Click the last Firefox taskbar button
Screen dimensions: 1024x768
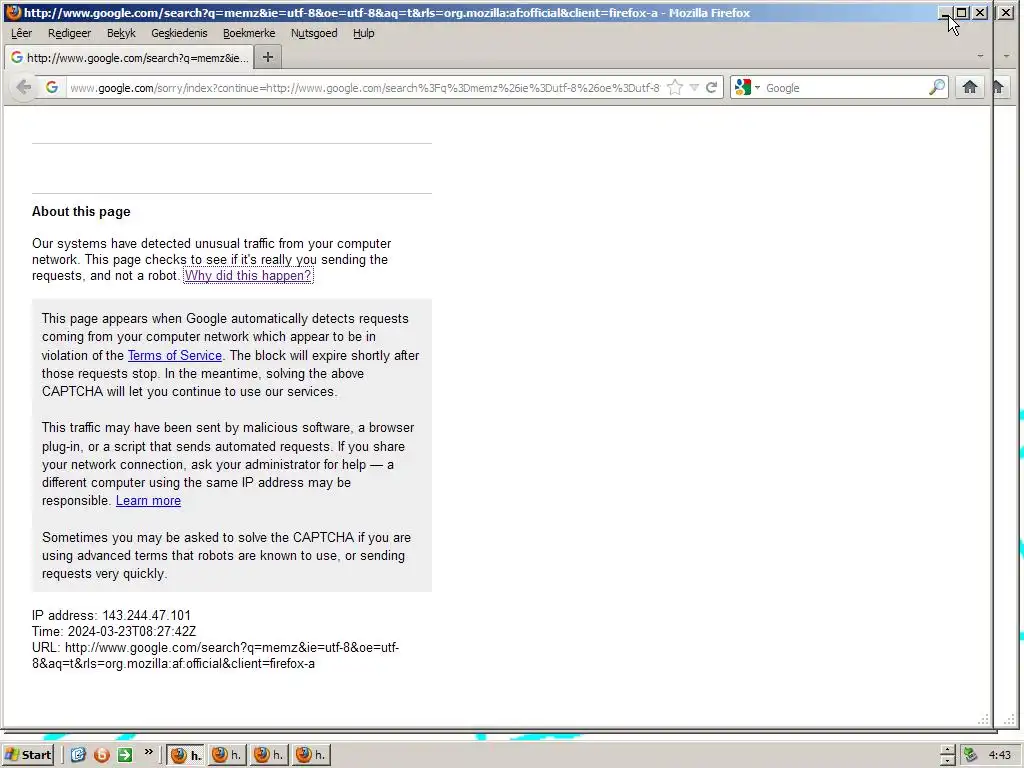click(x=312, y=755)
